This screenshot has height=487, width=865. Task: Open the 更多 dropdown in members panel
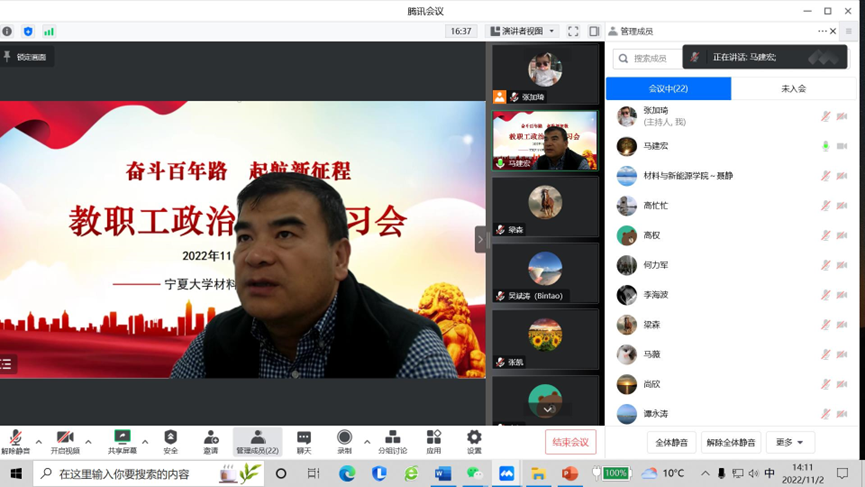[x=789, y=442]
